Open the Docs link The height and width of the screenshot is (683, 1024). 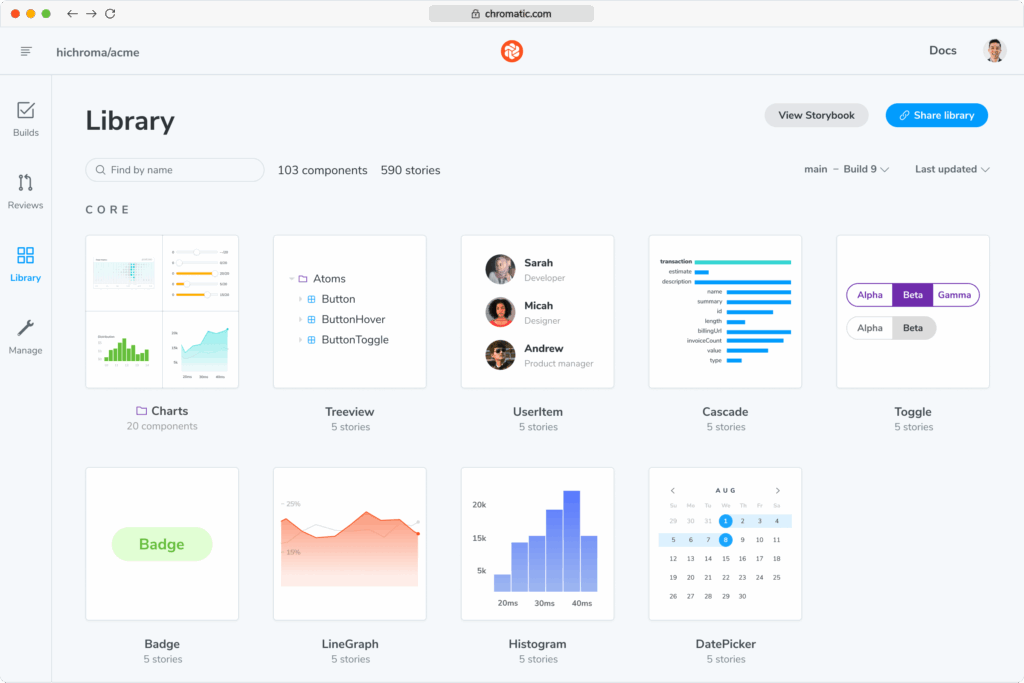coord(942,51)
